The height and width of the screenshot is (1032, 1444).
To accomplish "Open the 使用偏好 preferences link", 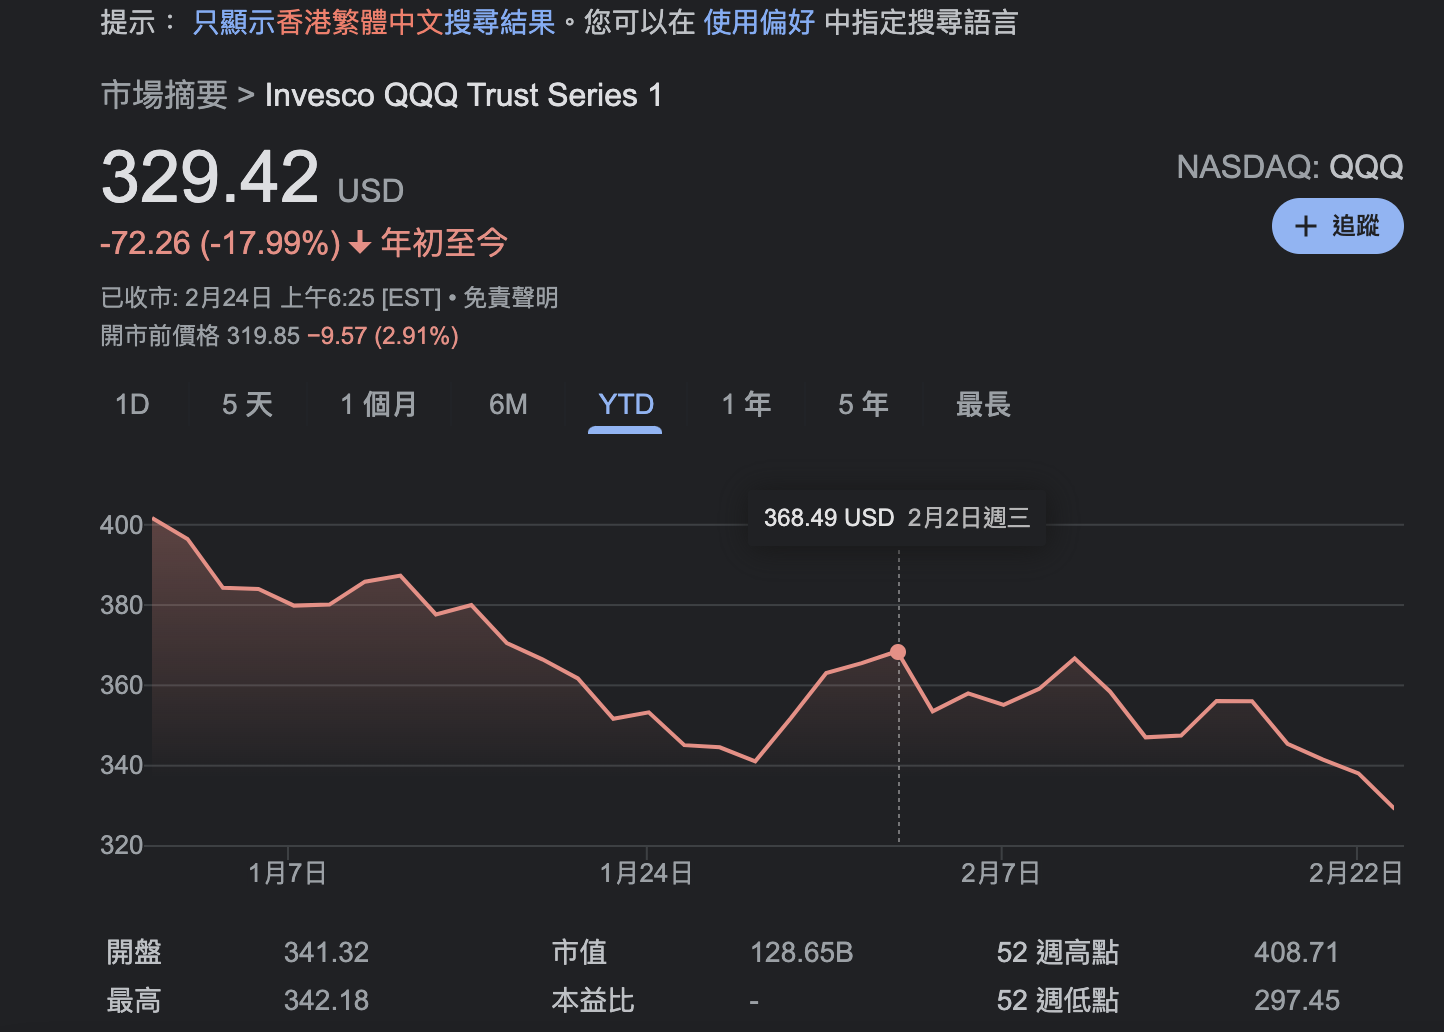I will pos(759,22).
